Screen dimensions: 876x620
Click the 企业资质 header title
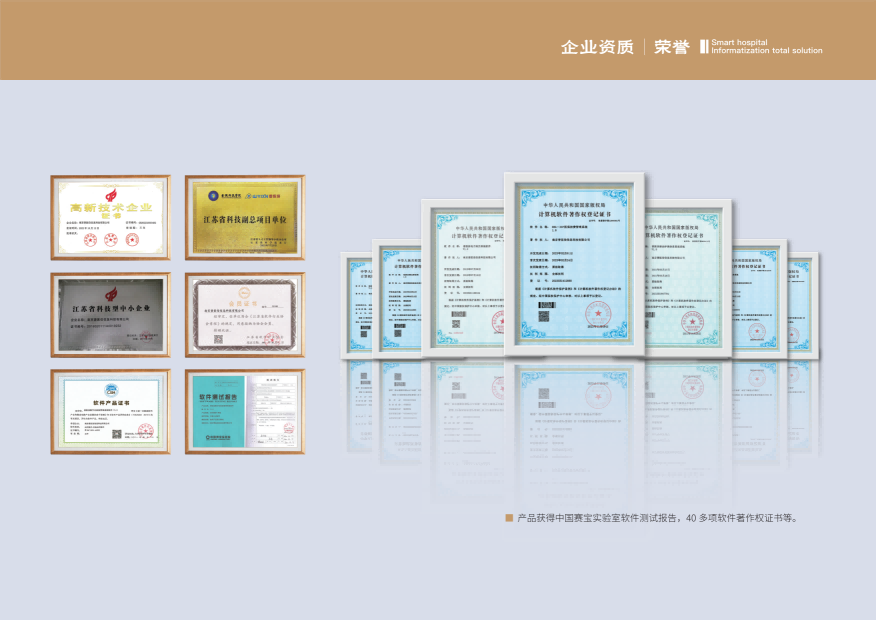click(597, 47)
